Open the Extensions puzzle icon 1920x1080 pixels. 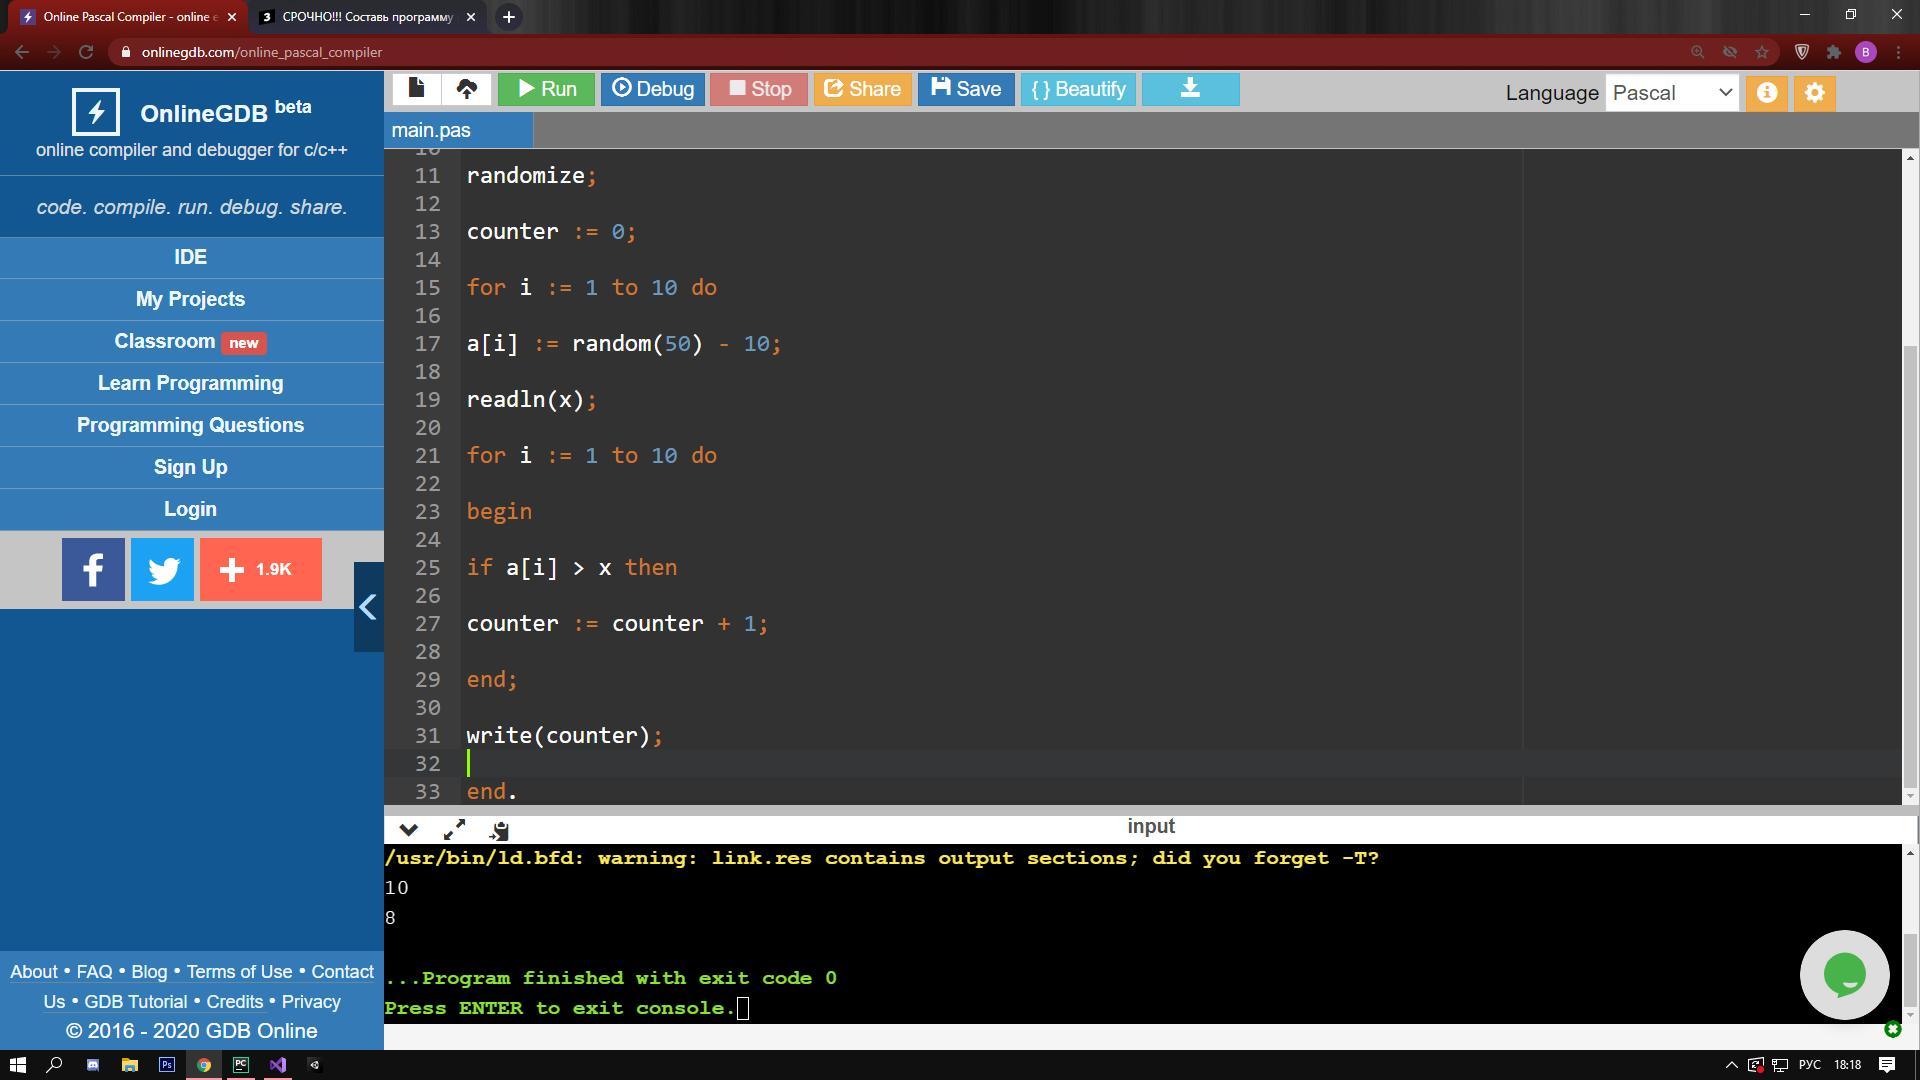pyautogui.click(x=1834, y=52)
